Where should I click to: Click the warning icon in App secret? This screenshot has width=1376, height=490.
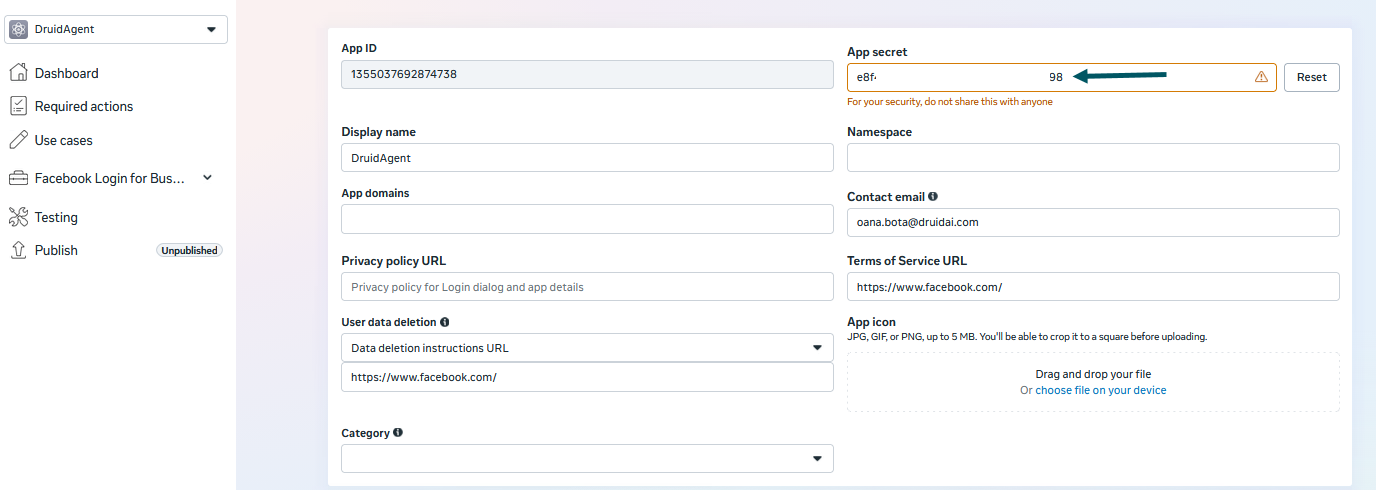tap(1261, 77)
